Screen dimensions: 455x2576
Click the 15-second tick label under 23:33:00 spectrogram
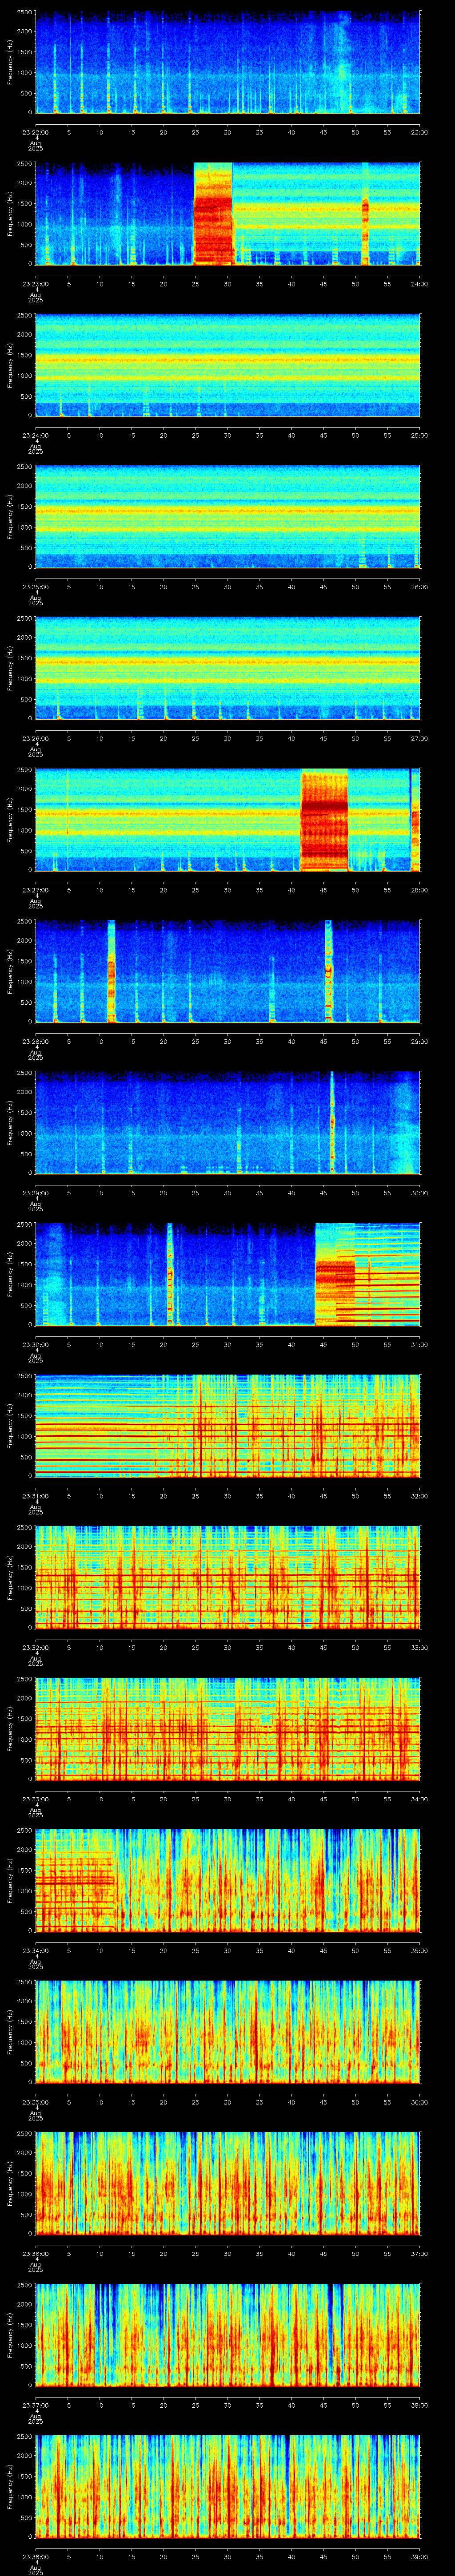pyautogui.click(x=132, y=1799)
